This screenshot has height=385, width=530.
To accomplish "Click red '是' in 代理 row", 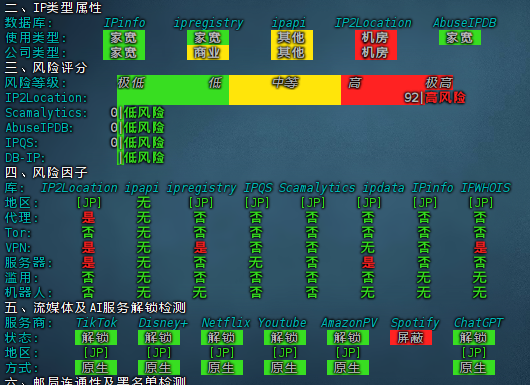I will (x=88, y=217).
